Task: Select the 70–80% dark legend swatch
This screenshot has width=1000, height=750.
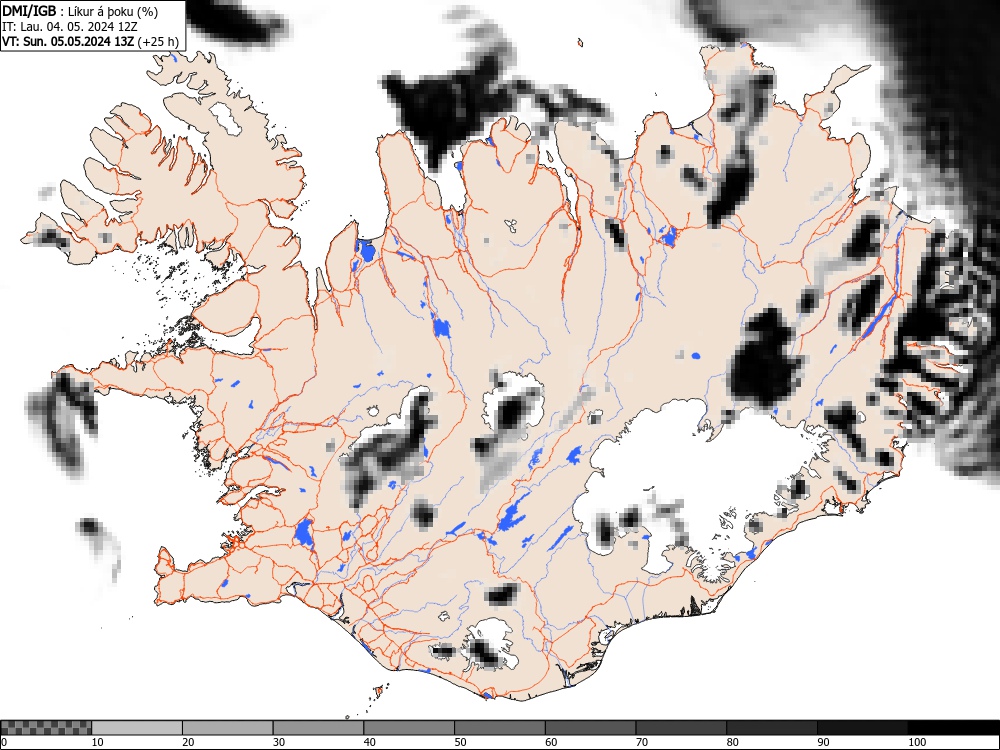Action: click(680, 728)
